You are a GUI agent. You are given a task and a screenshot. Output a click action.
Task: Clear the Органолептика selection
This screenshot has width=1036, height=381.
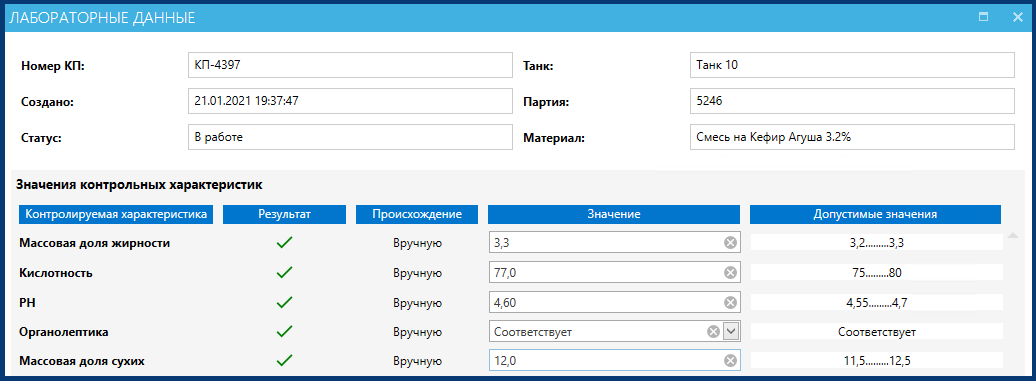coord(714,331)
